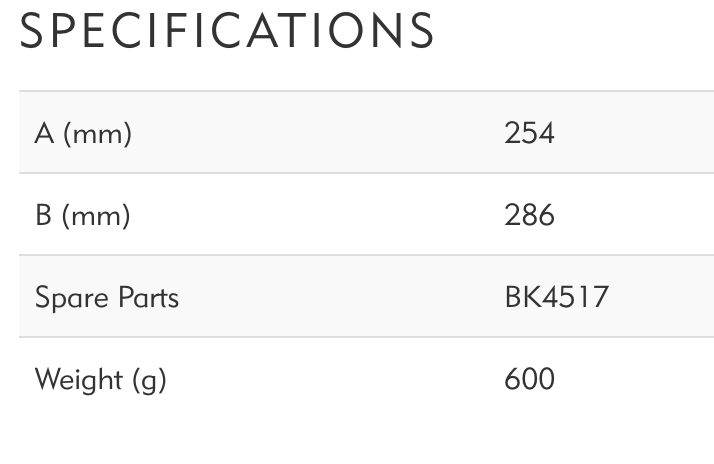Click empty space between A (mm) and 254

coord(320,133)
